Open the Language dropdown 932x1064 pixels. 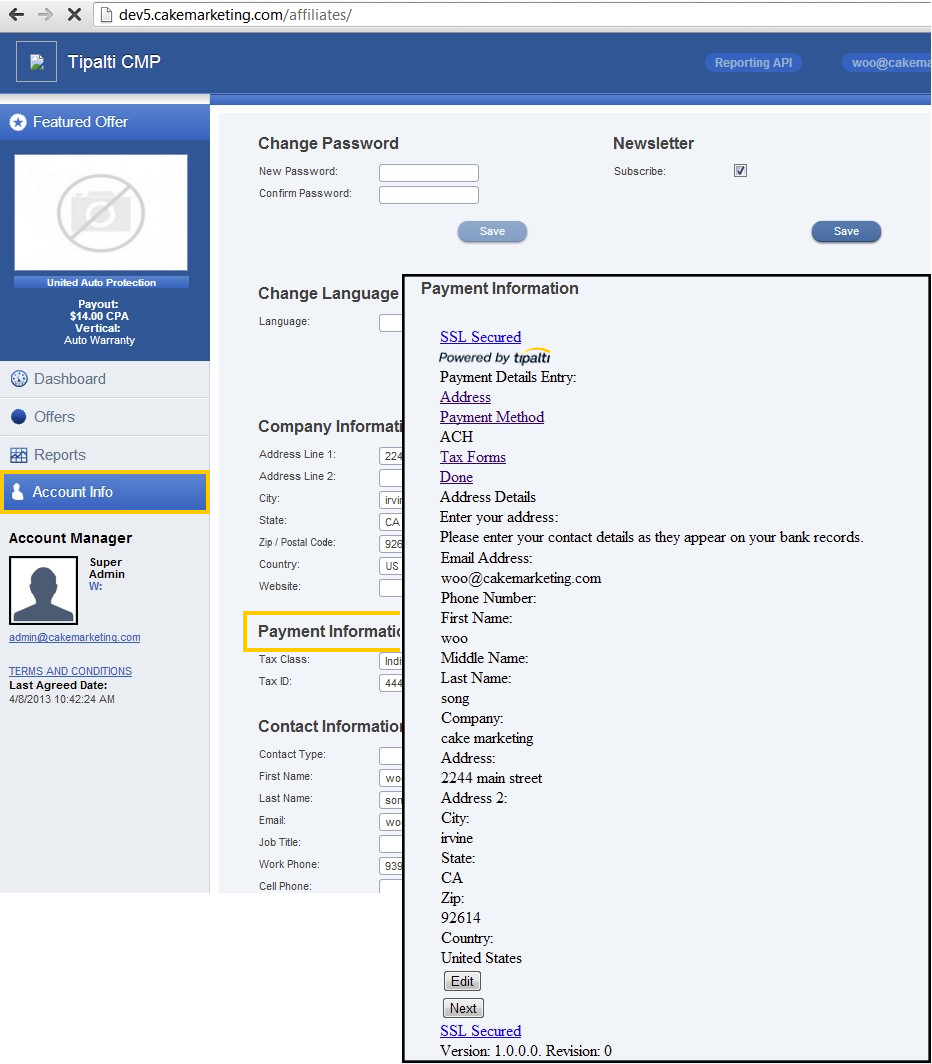[x=391, y=322]
